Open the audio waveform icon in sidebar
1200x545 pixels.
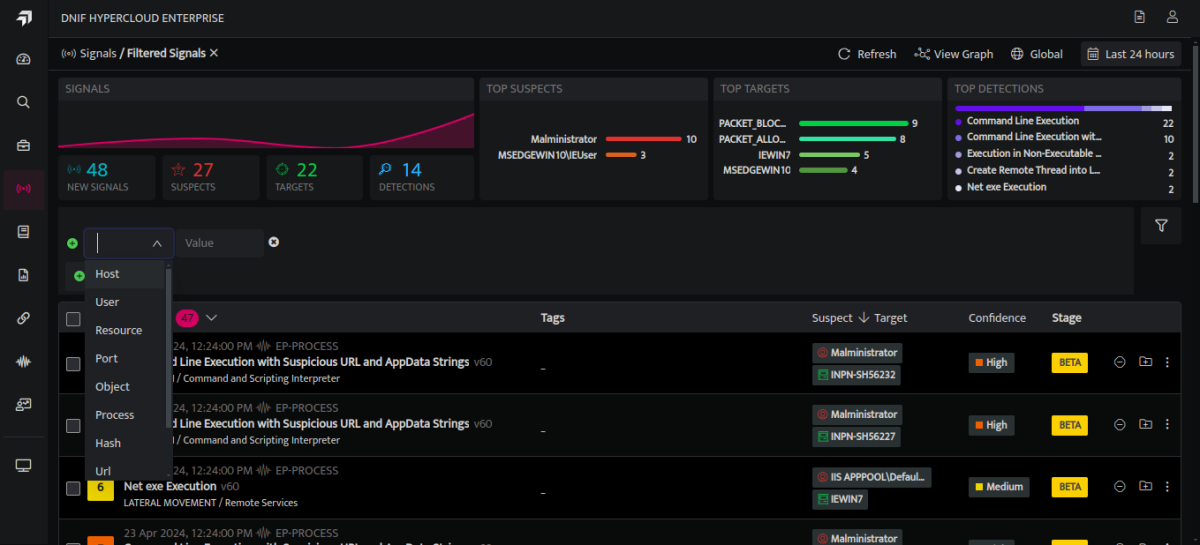pyautogui.click(x=24, y=361)
